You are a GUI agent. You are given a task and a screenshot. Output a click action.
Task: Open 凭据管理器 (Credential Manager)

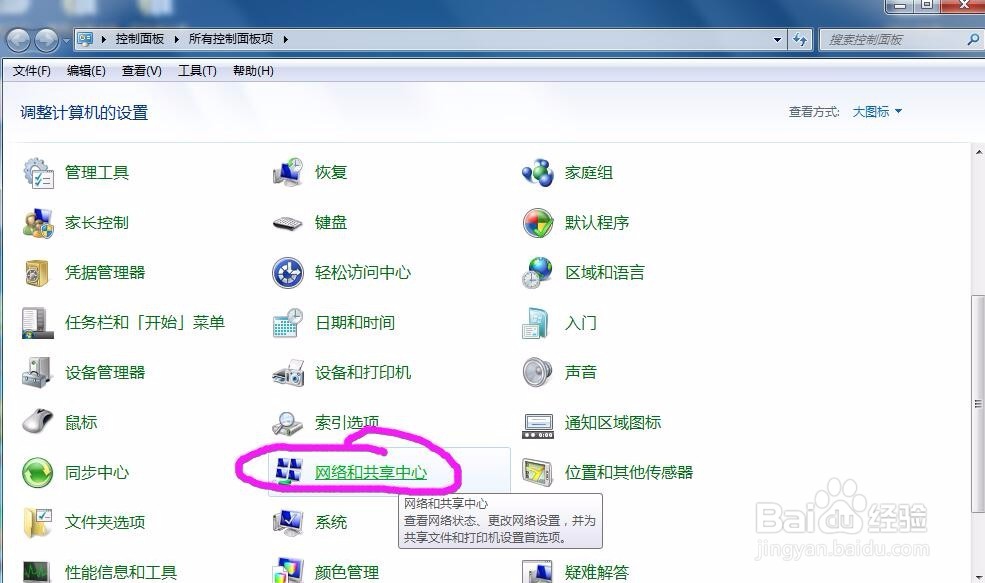pos(106,272)
